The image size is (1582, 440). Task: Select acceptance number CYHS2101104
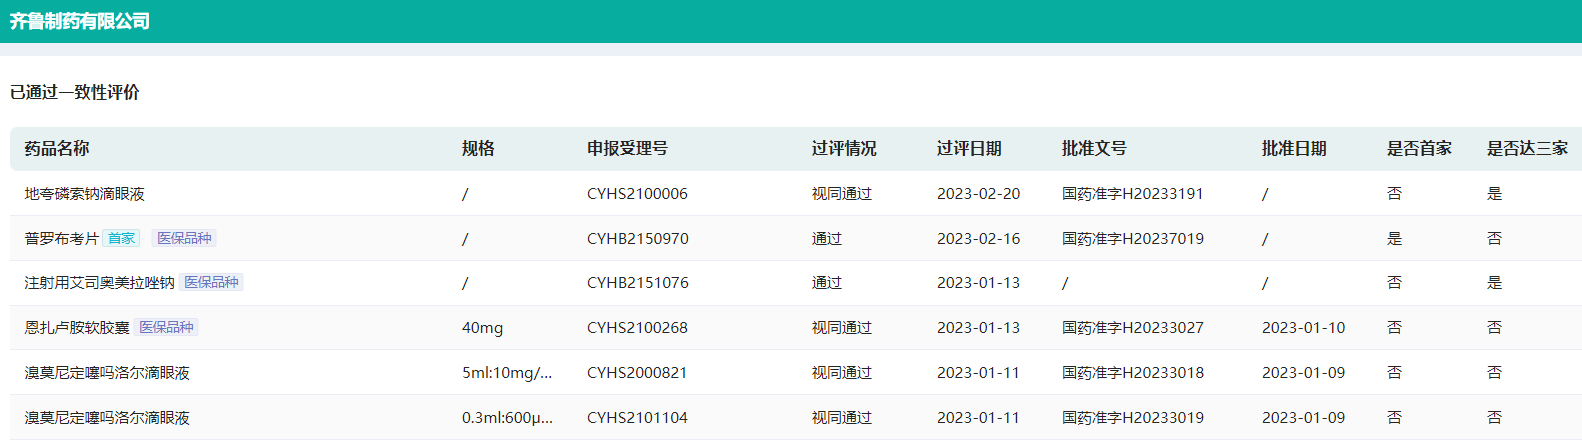pos(637,418)
